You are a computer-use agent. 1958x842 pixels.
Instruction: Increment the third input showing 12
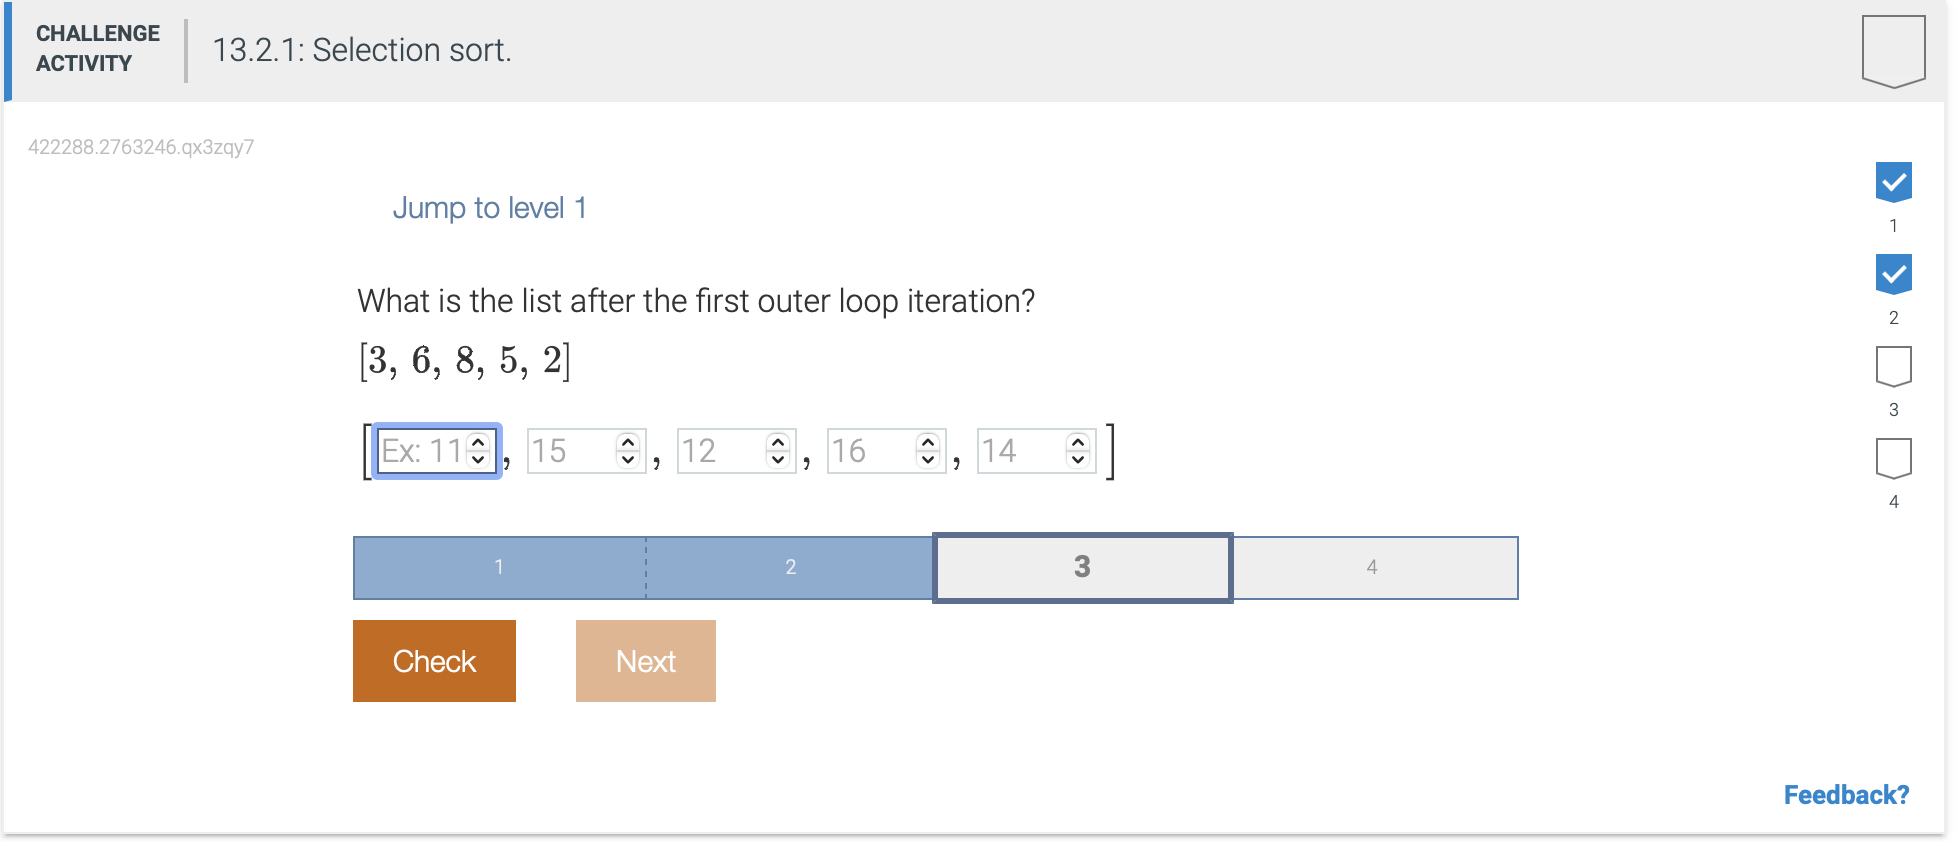(778, 442)
